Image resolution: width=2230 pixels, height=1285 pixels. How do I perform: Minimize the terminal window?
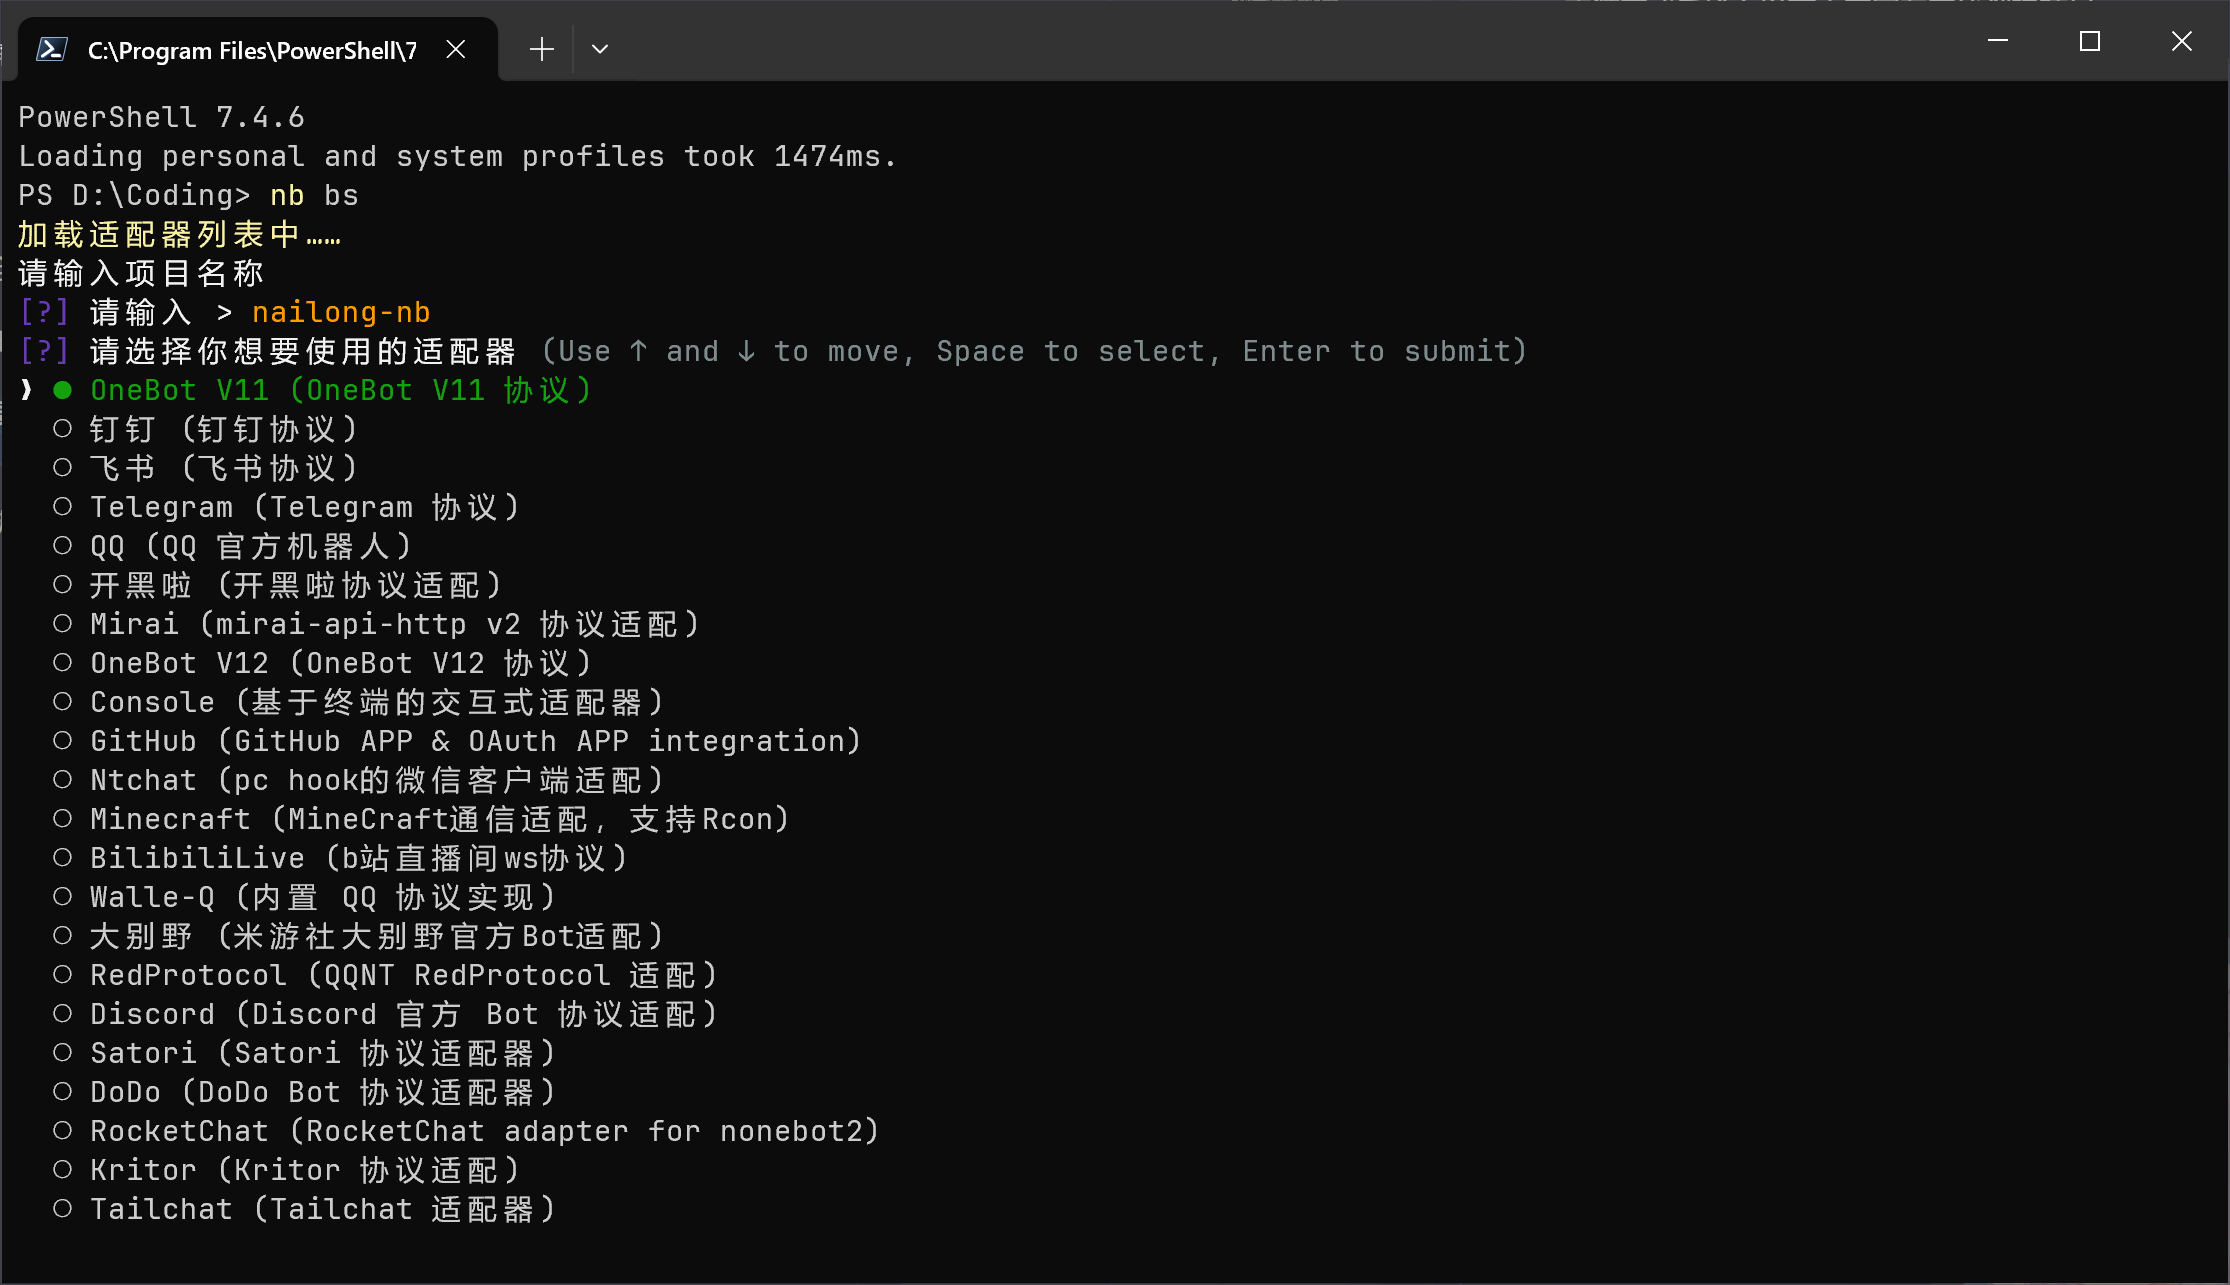pos(1998,41)
